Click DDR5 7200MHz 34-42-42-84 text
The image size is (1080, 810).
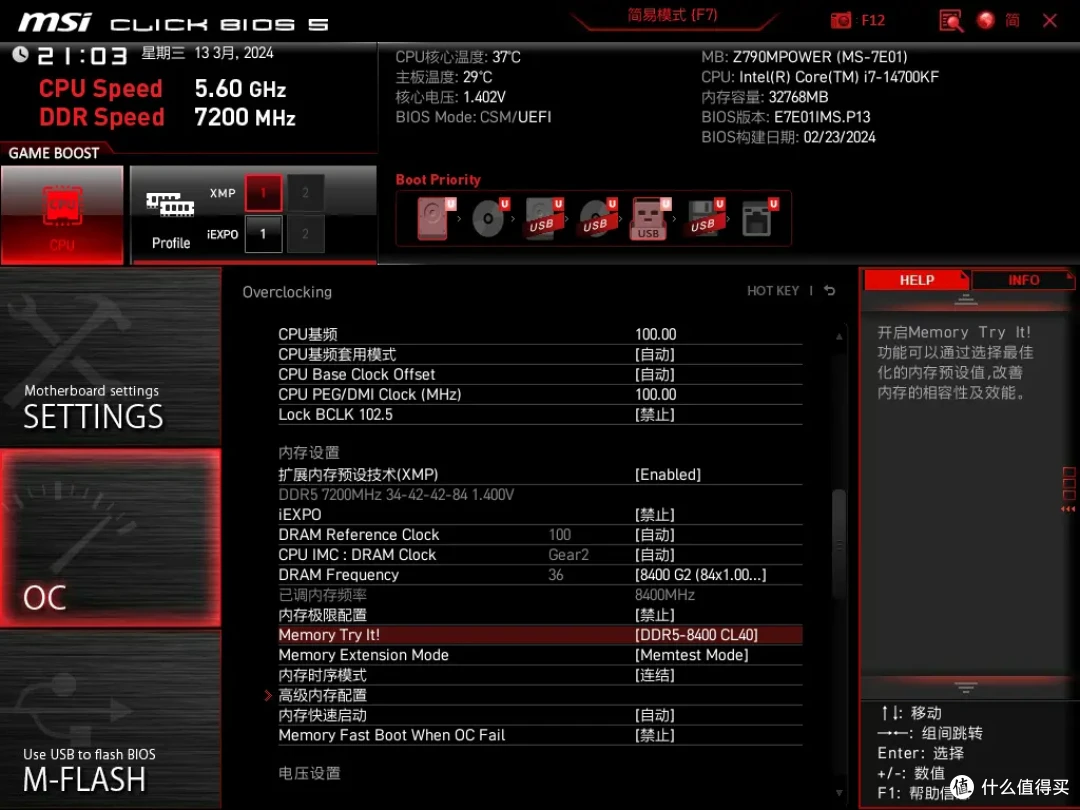coord(396,495)
